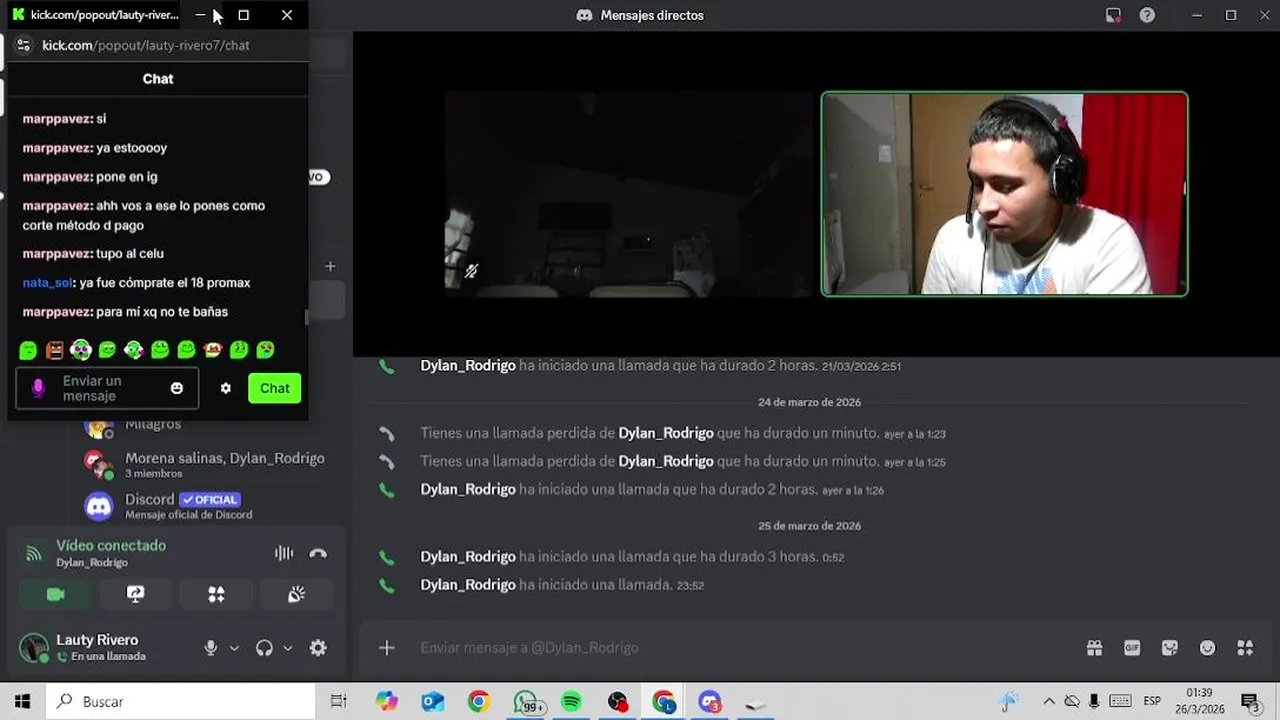Screen dimensions: 1280x720
Task: Click the Chat send button in Kick popout
Action: [275, 388]
